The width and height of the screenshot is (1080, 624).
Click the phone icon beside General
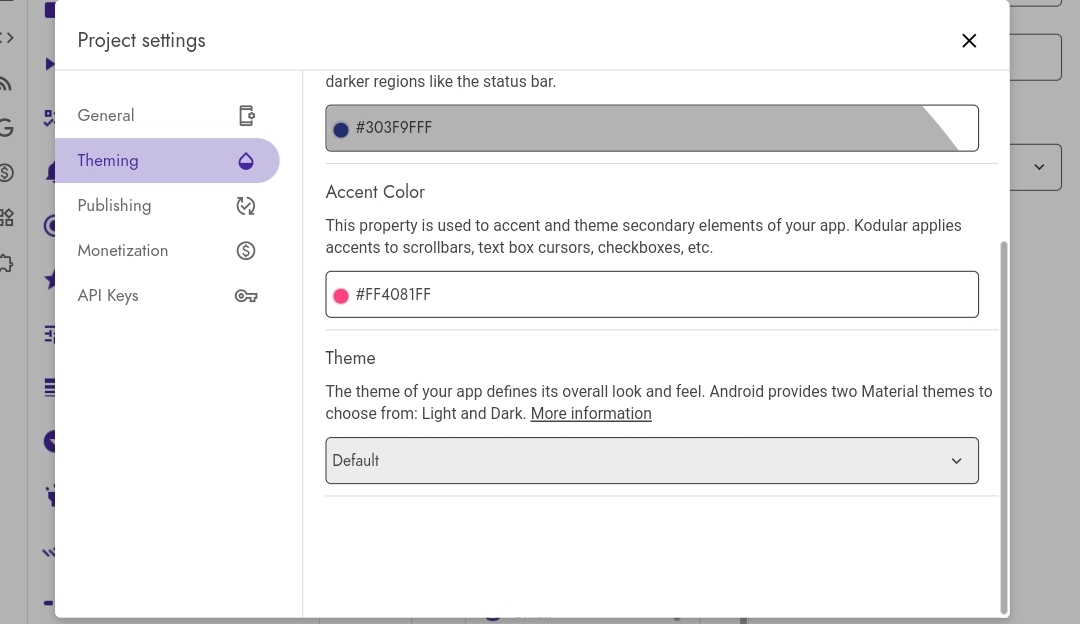coord(247,116)
